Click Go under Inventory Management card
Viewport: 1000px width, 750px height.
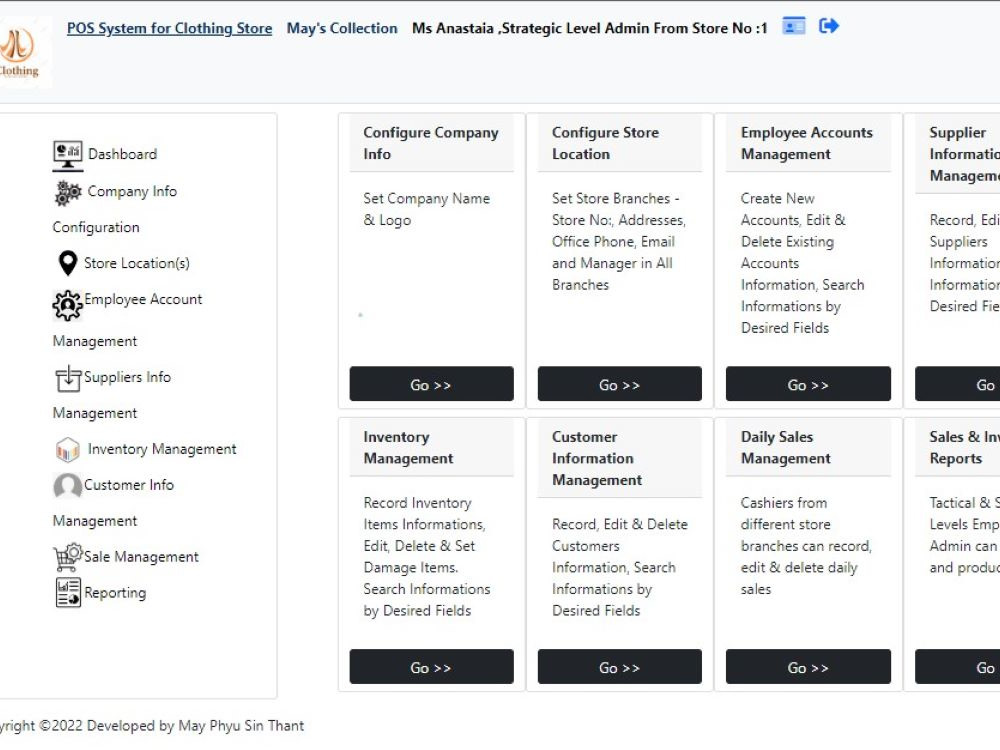coord(431,666)
